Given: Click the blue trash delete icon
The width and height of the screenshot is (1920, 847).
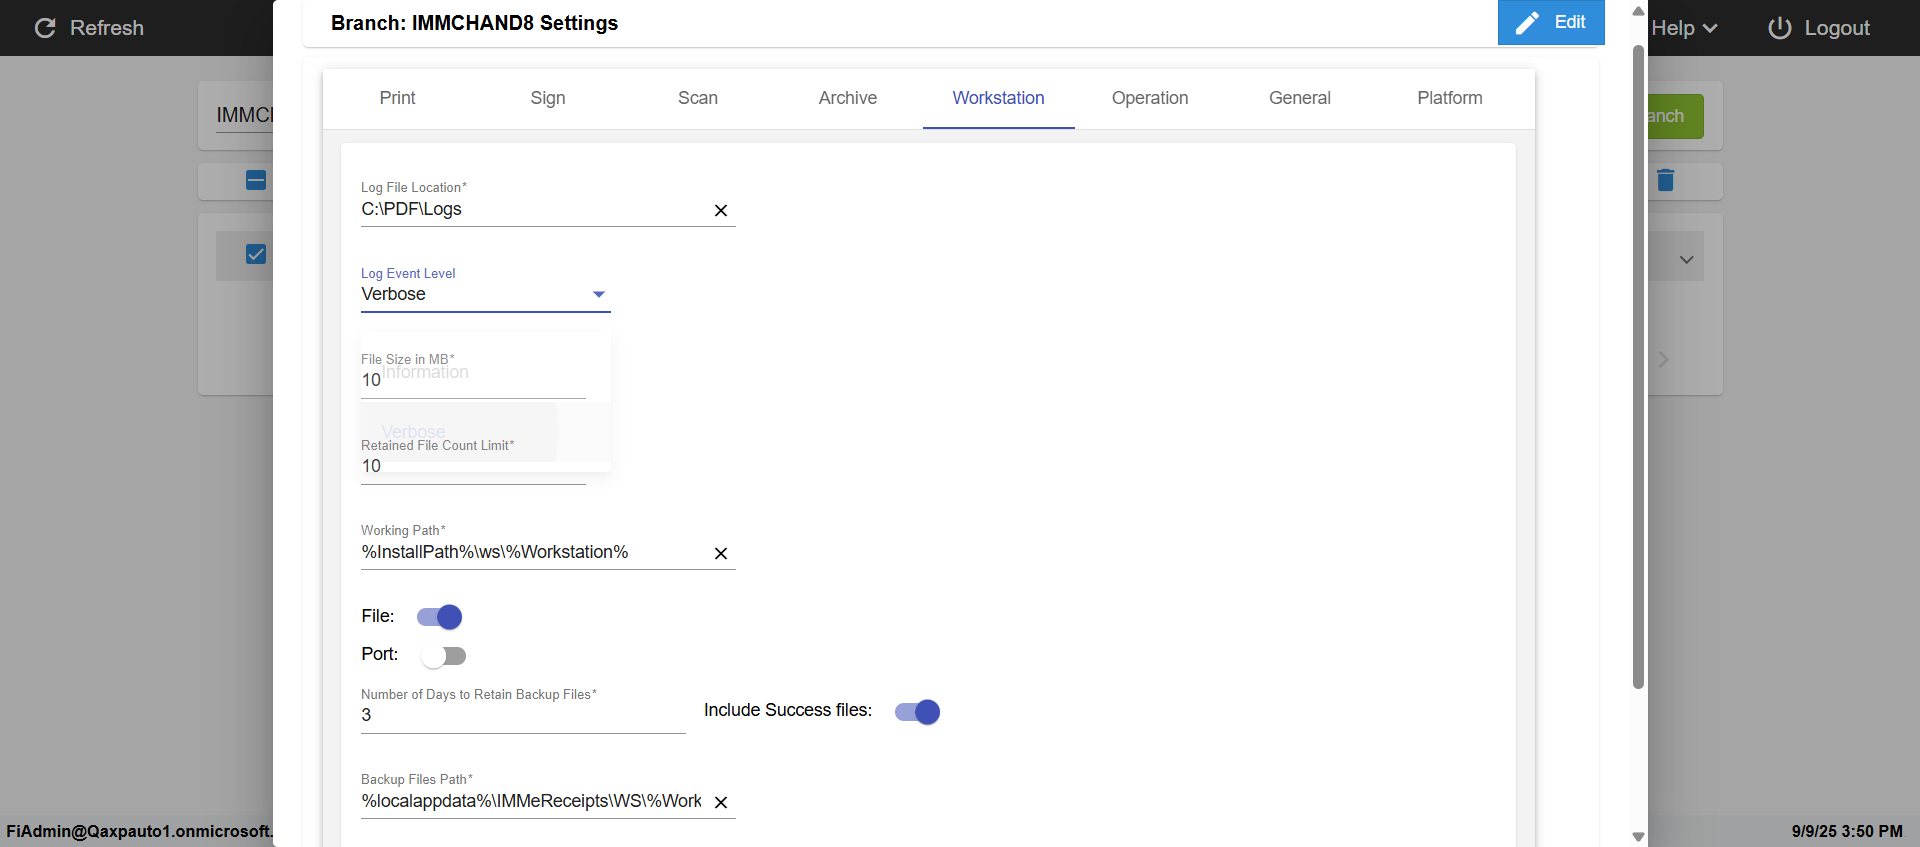Looking at the screenshot, I should point(1665,180).
